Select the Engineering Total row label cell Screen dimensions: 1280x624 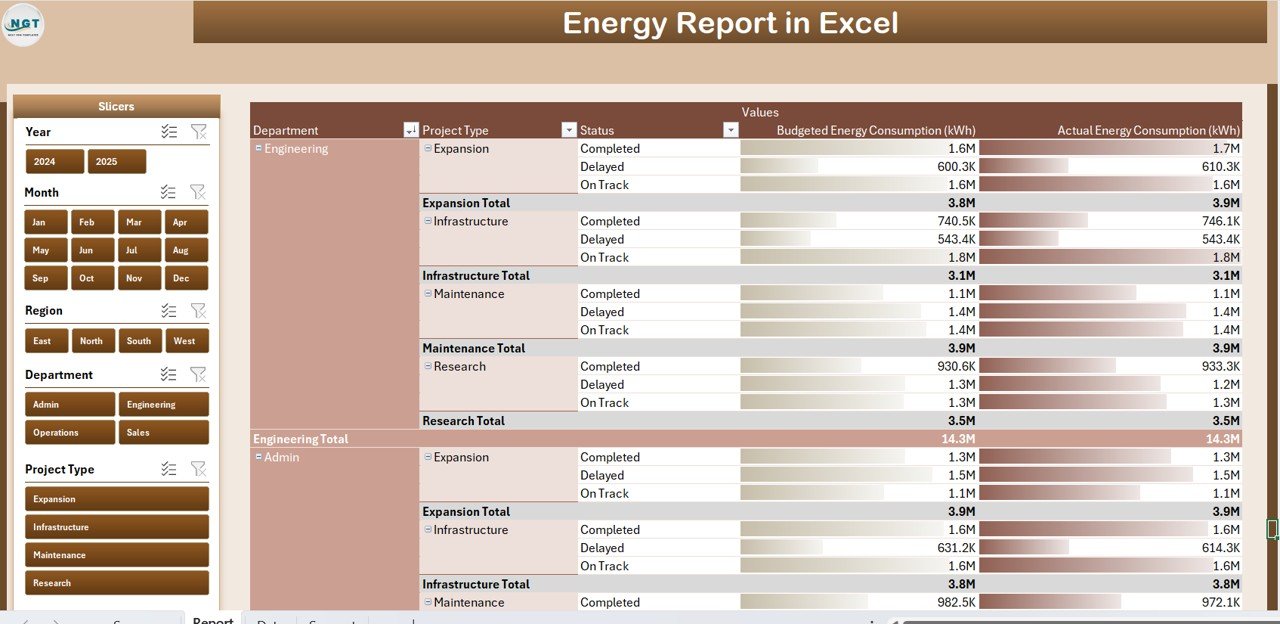[x=300, y=439]
